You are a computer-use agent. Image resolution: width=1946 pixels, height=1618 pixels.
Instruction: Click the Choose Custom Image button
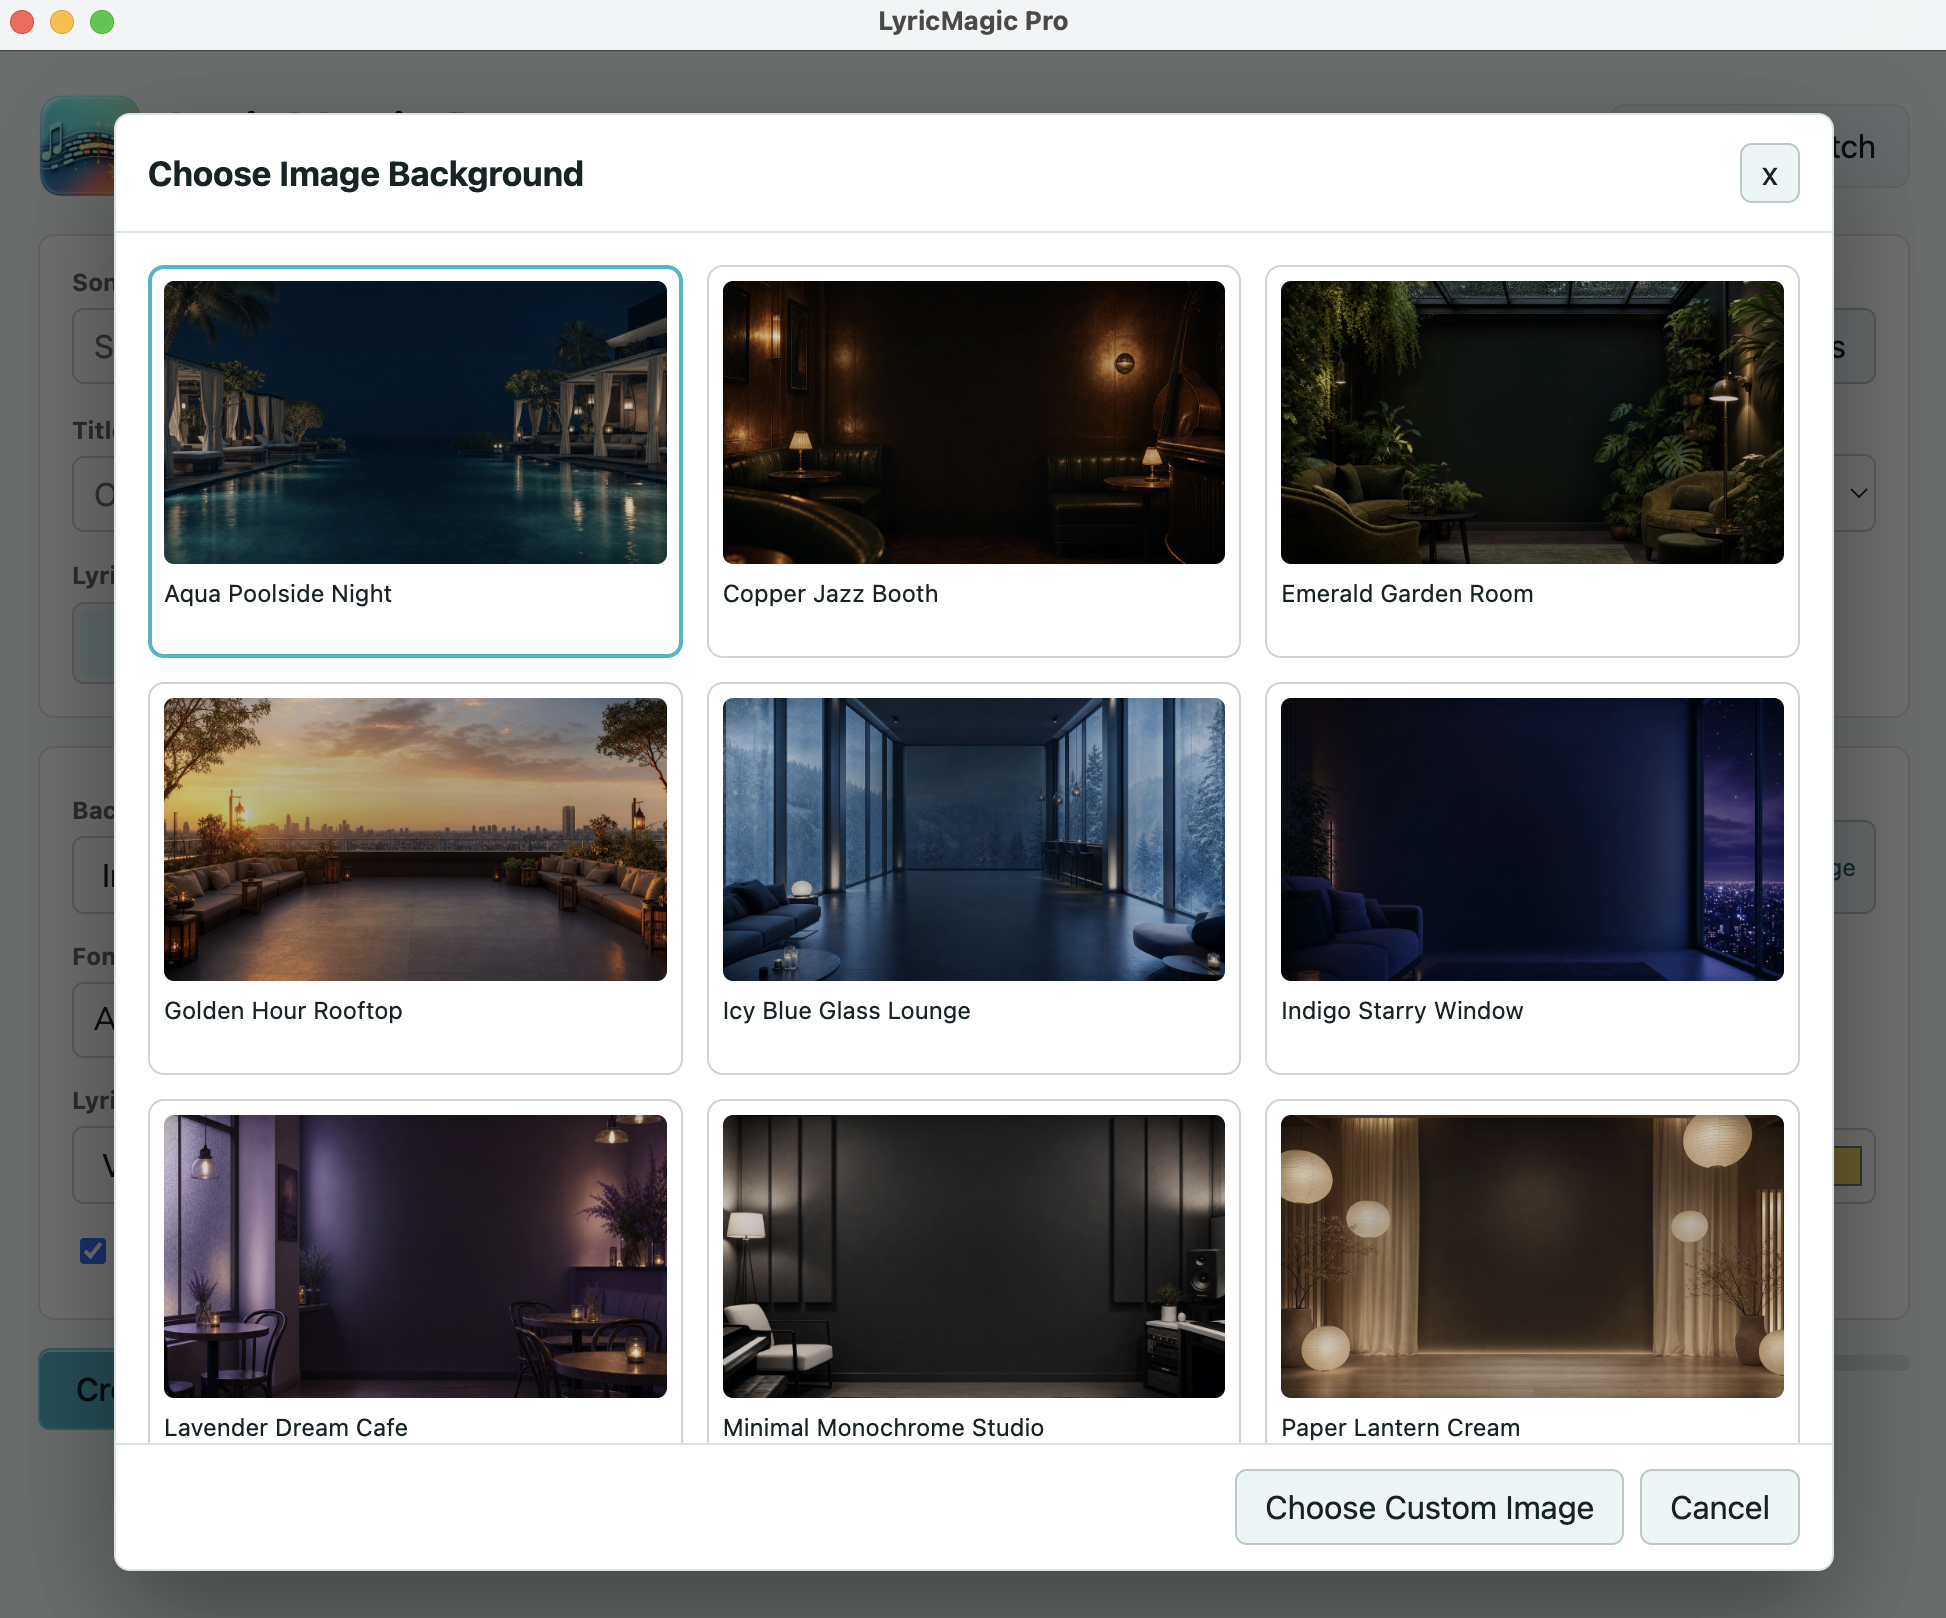[1429, 1507]
